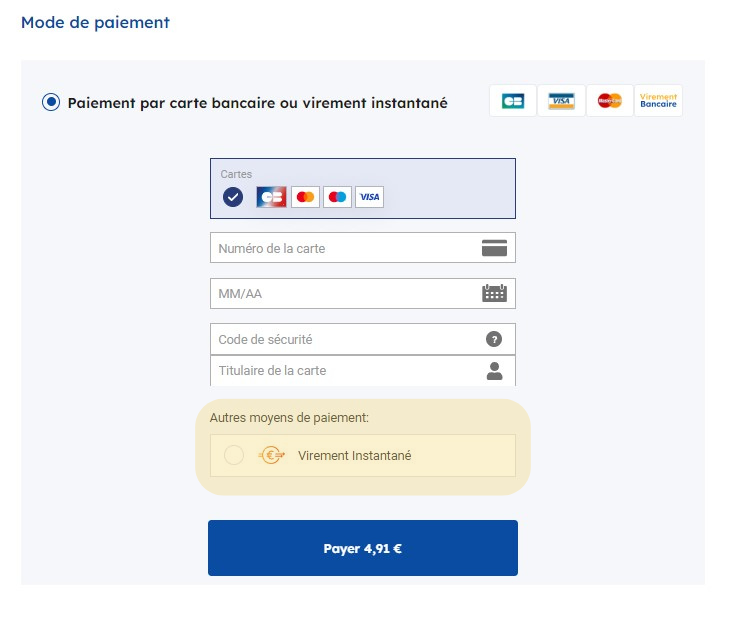
Task: Select the Virement Instantané radio button
Action: tap(234, 455)
